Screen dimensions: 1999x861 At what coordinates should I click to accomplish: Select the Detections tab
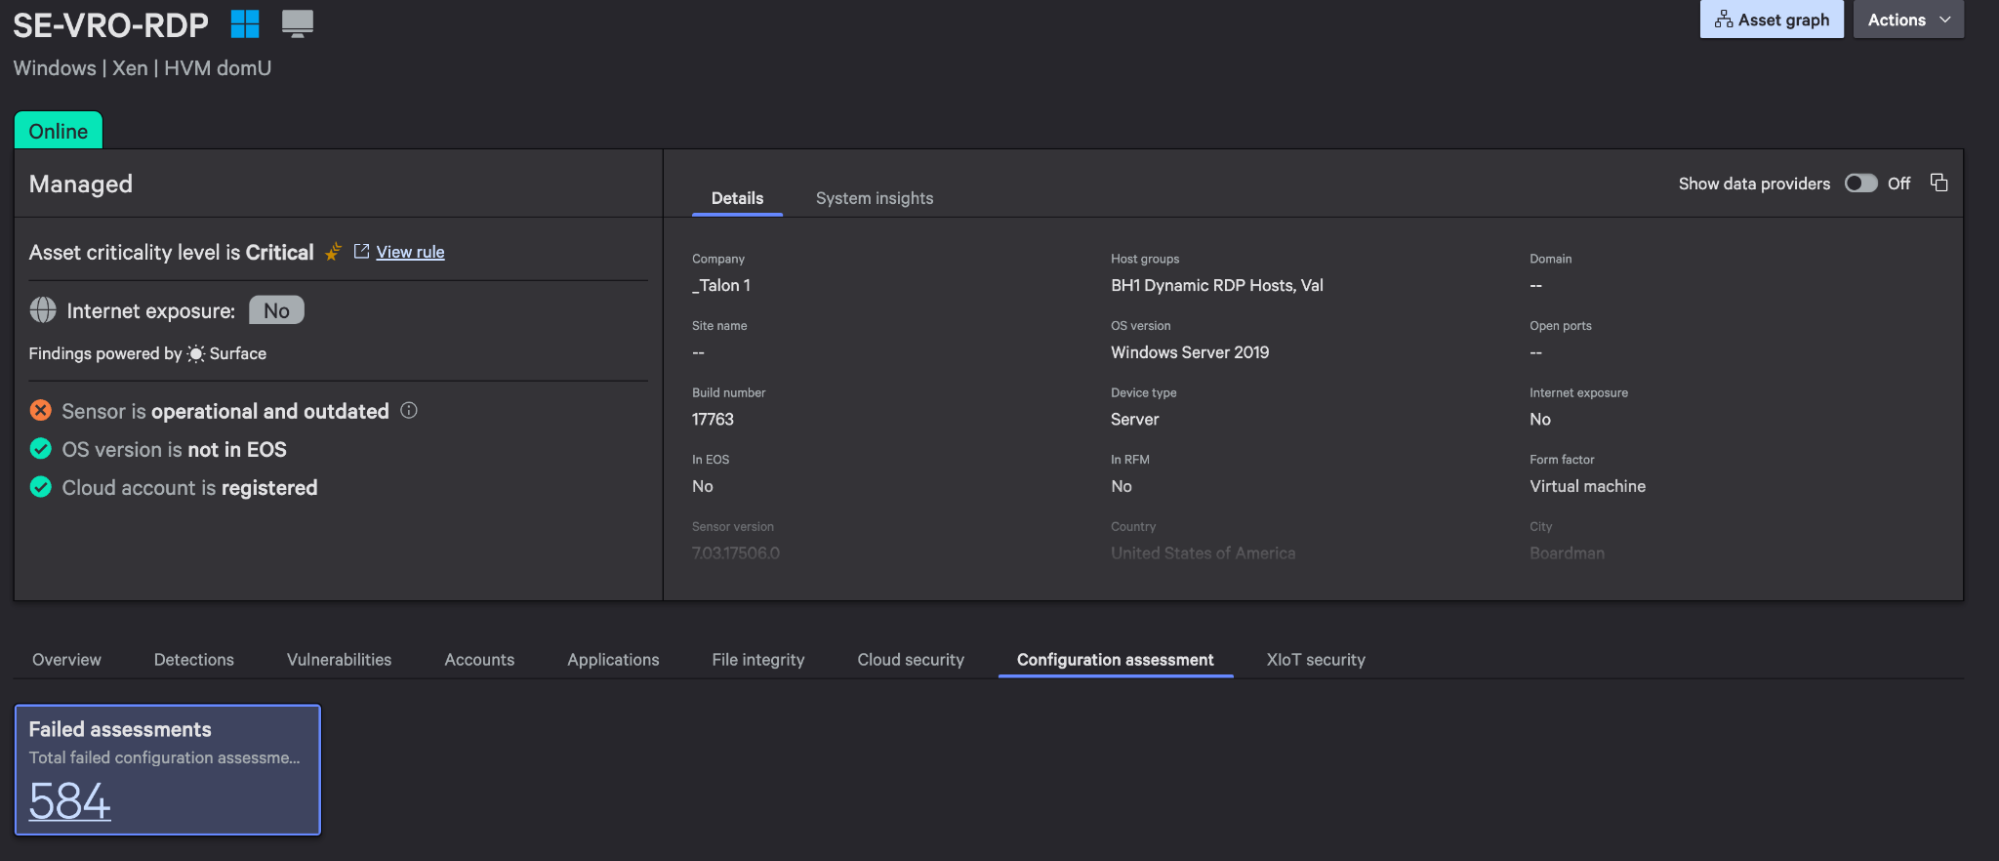[194, 660]
